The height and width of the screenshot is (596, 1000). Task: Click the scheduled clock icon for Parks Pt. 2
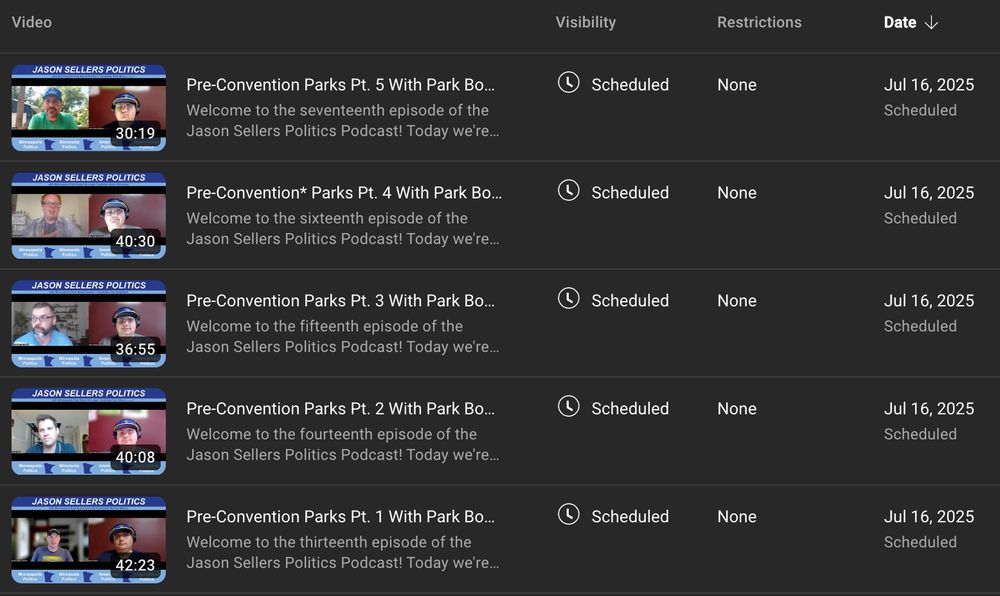568,407
